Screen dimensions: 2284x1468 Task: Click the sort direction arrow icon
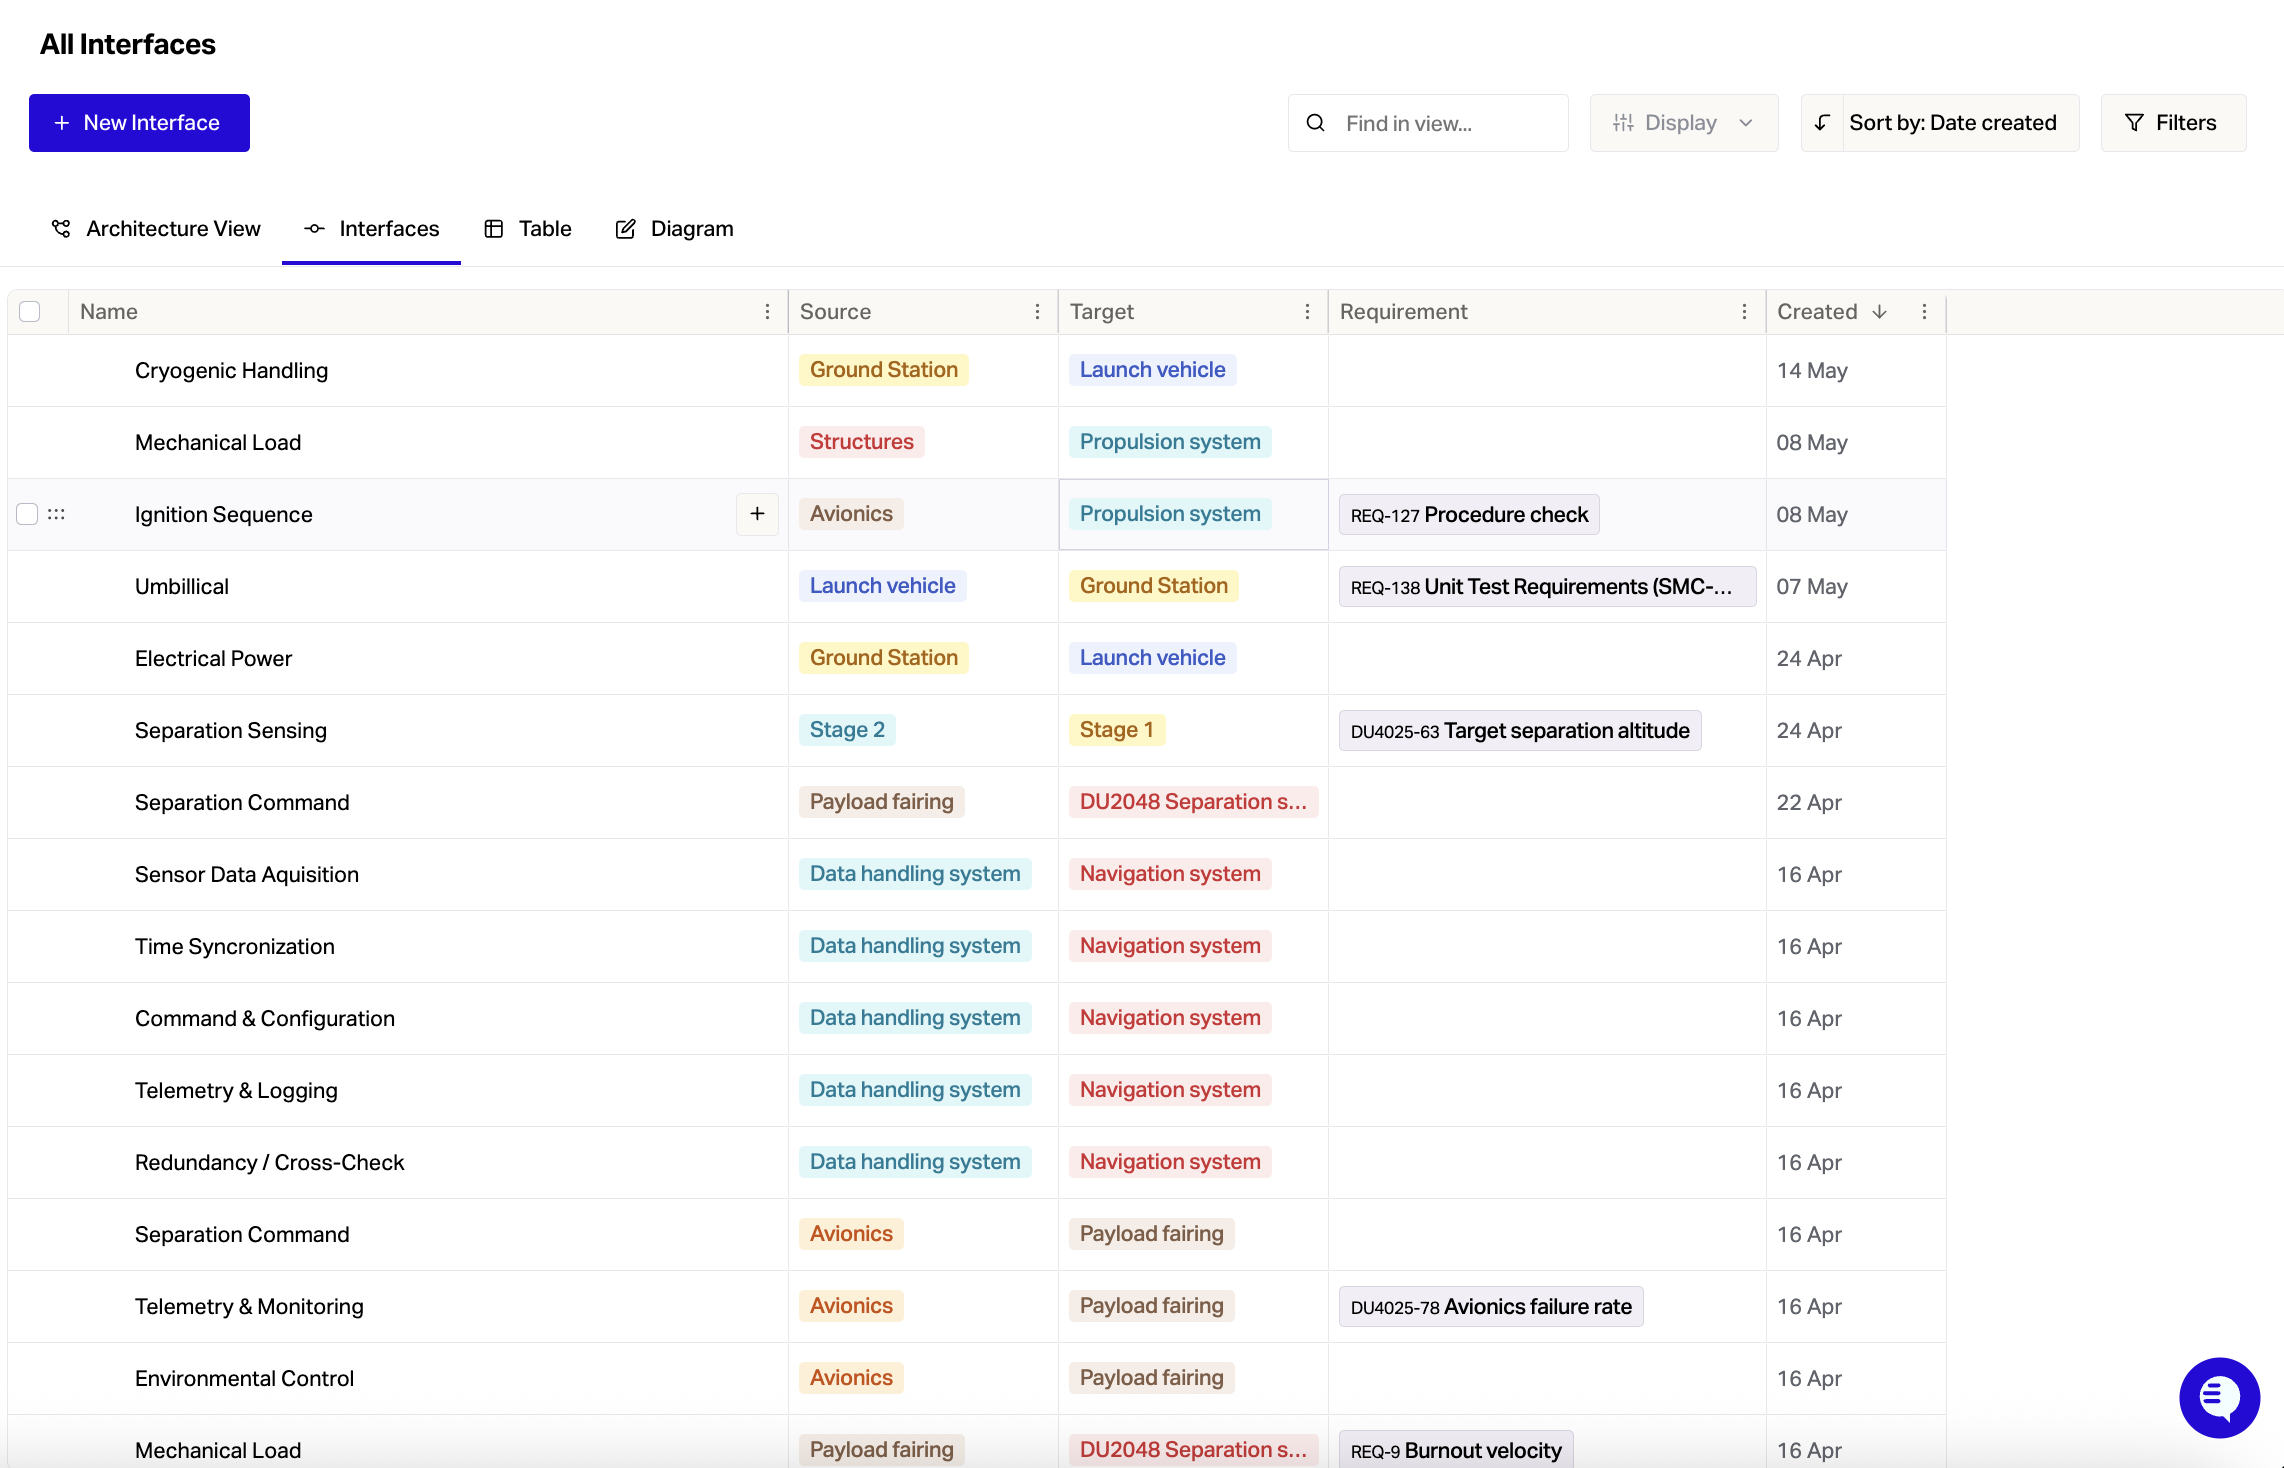[1822, 123]
